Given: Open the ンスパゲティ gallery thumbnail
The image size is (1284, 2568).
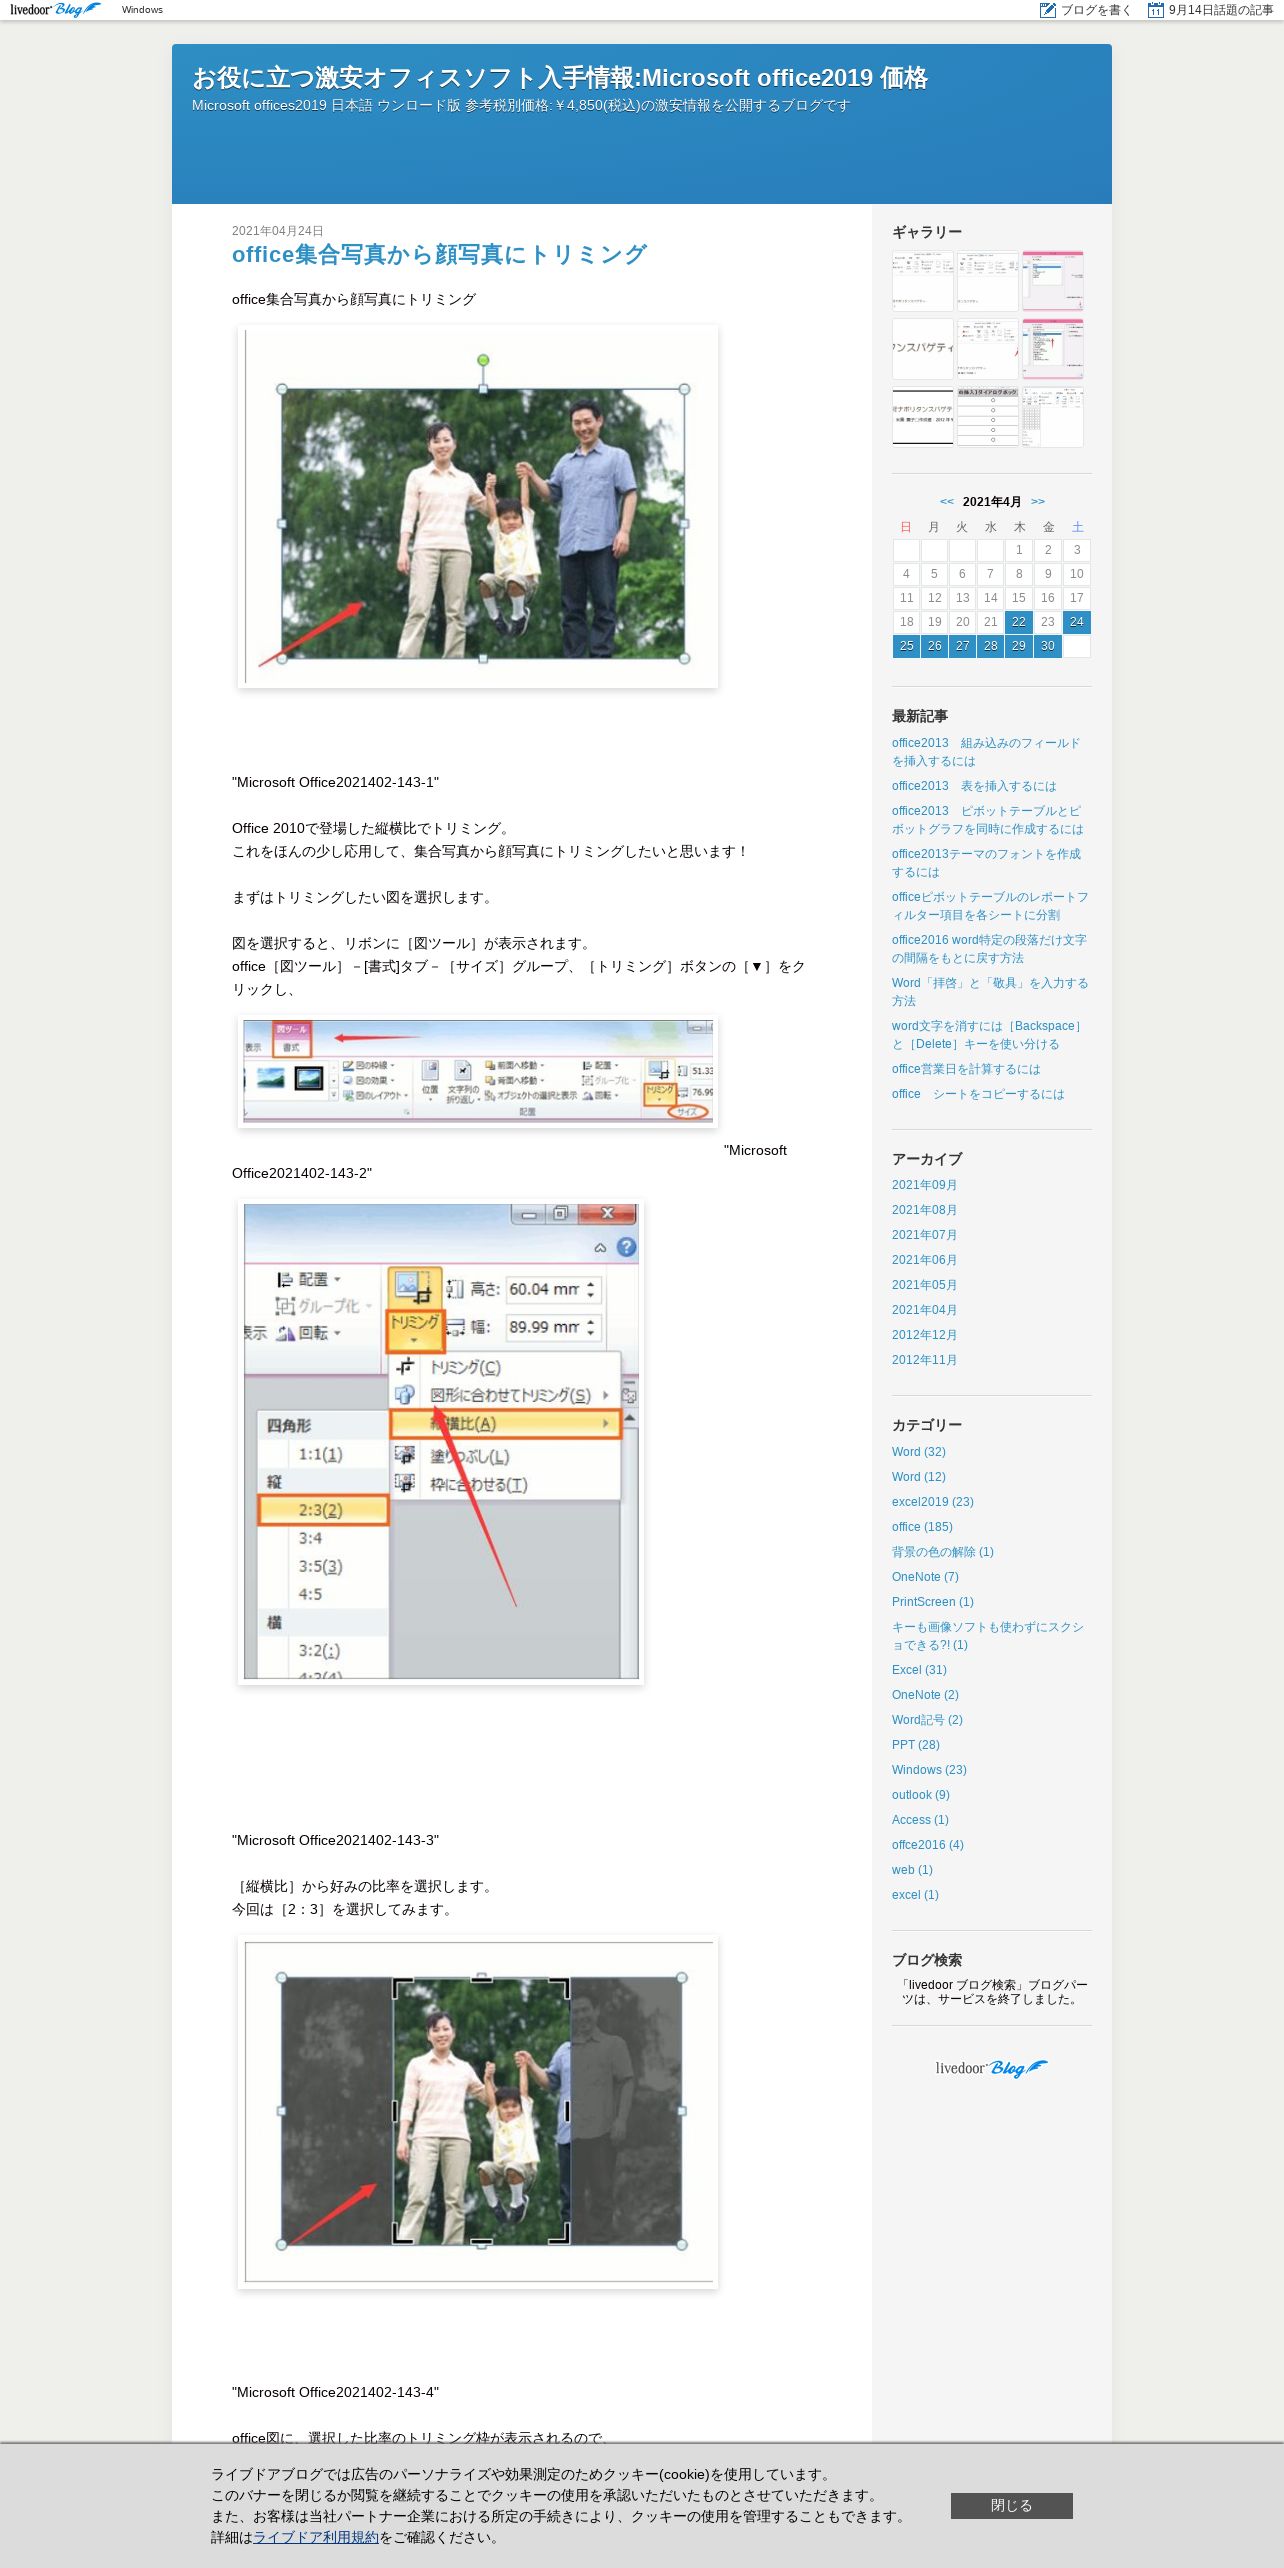Looking at the screenshot, I should 922,348.
